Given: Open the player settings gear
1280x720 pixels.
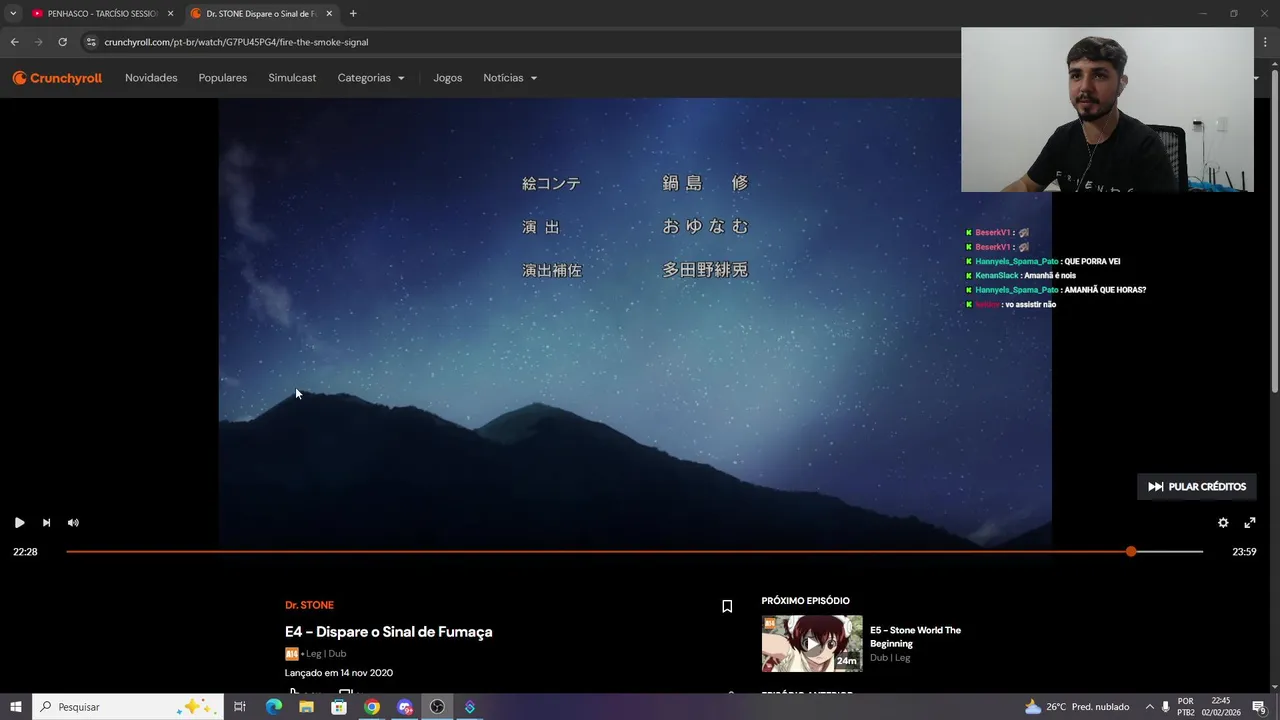Looking at the screenshot, I should (x=1222, y=522).
